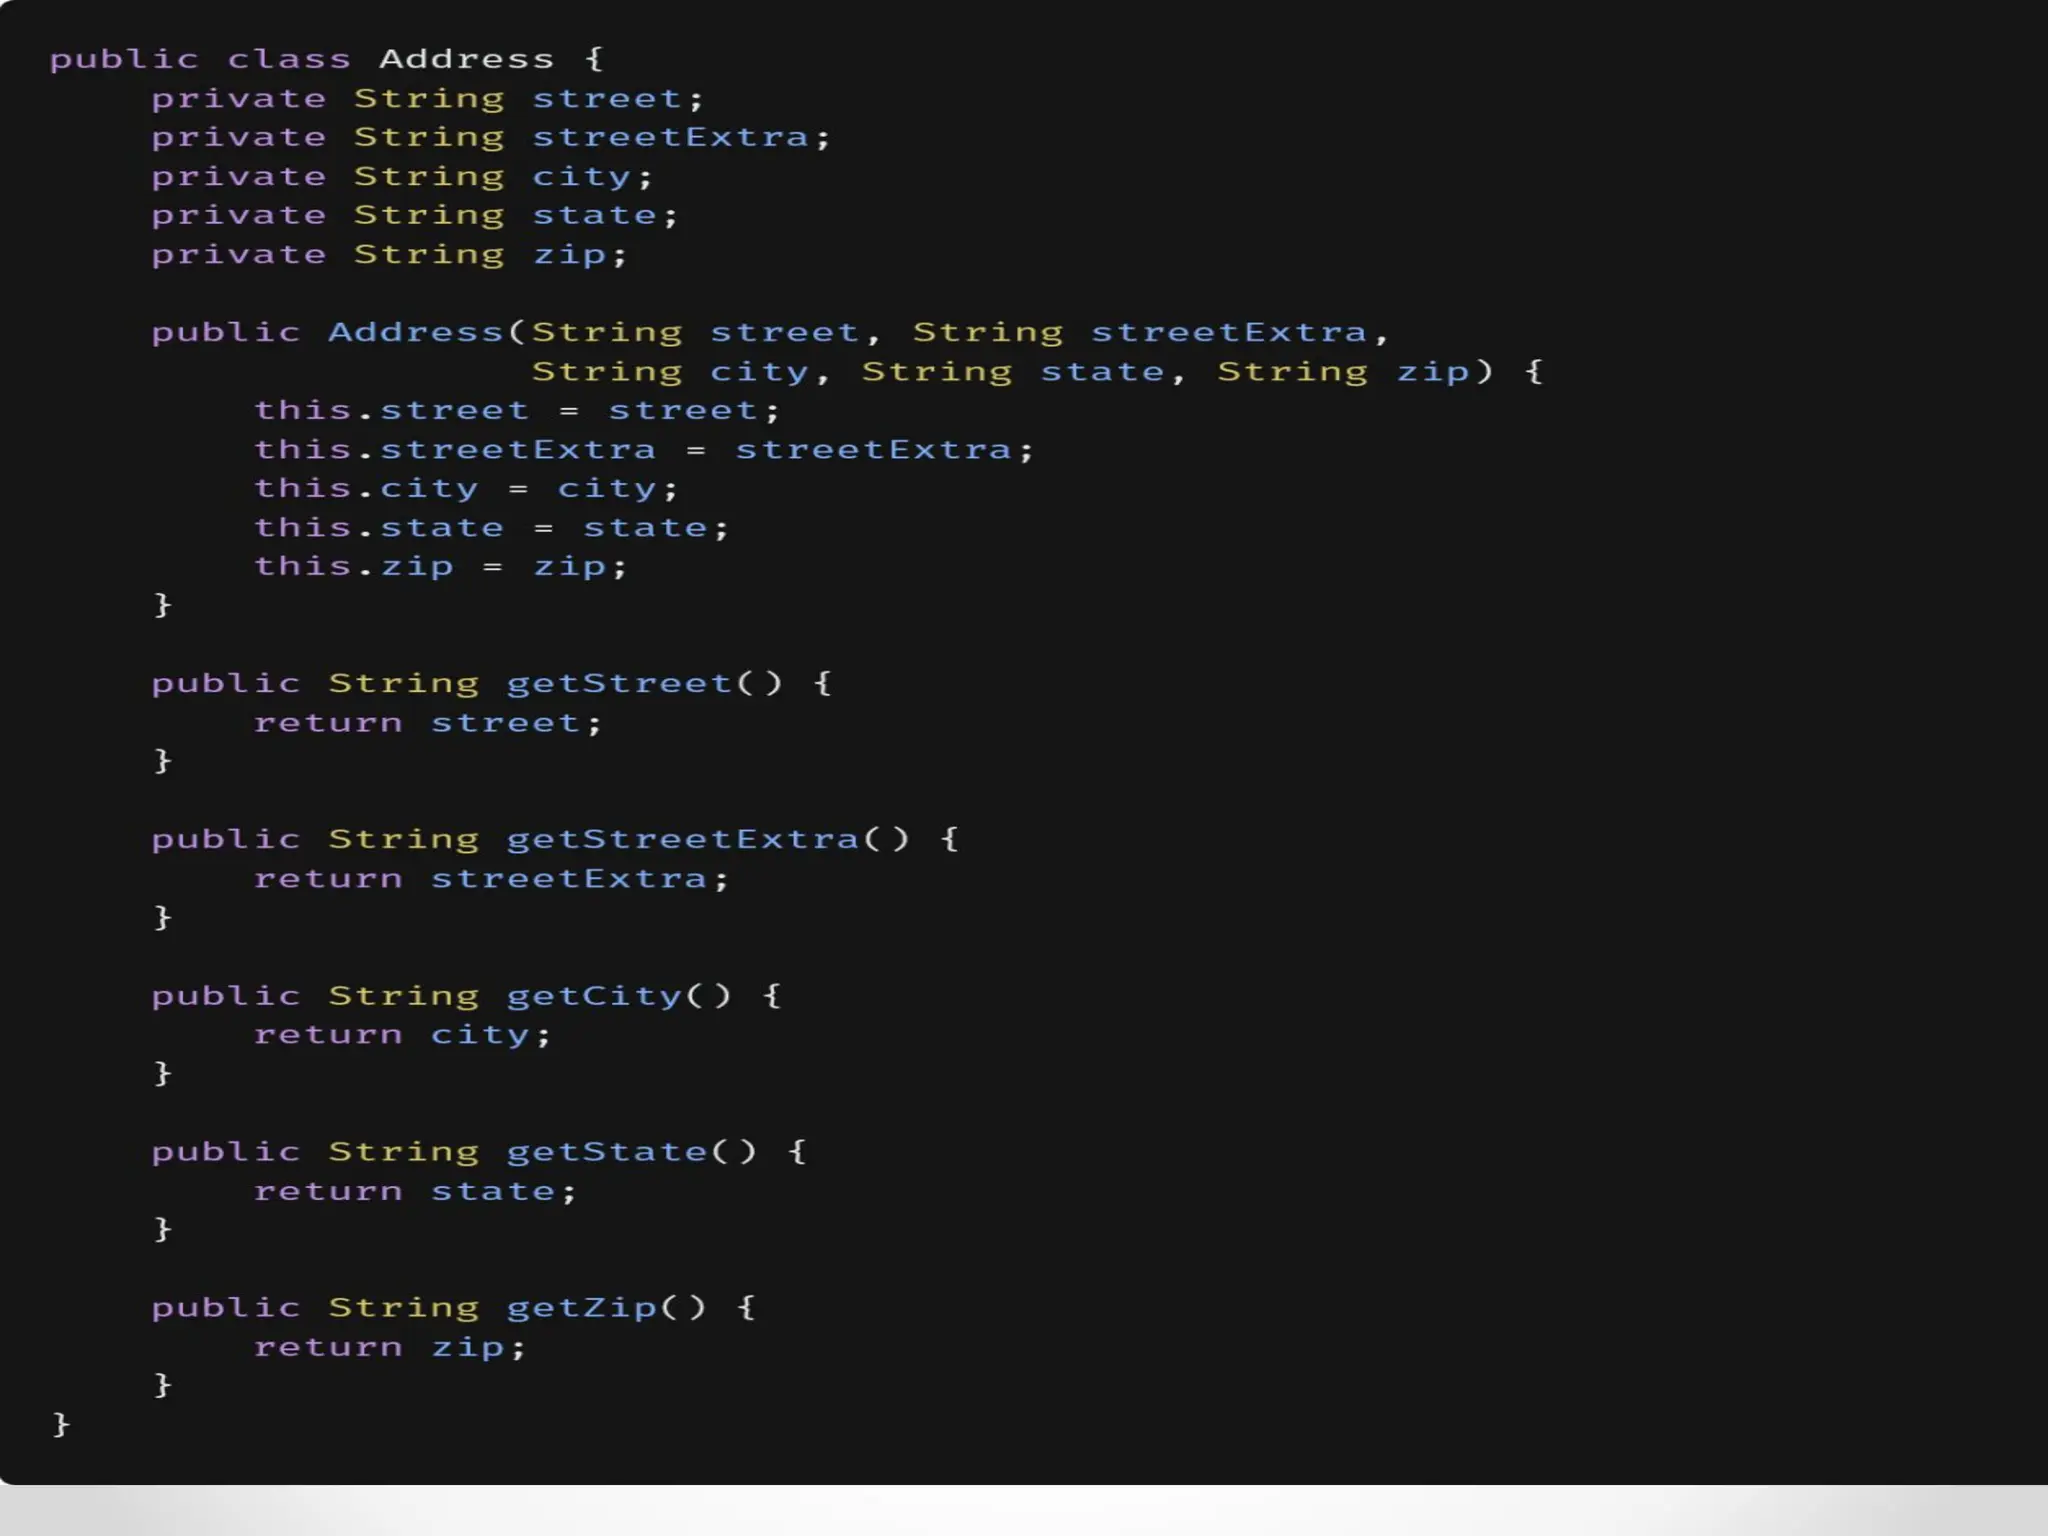Click the 'return' keyword before 'streetExtra;'
Image resolution: width=2048 pixels, height=1536 pixels.
click(328, 879)
